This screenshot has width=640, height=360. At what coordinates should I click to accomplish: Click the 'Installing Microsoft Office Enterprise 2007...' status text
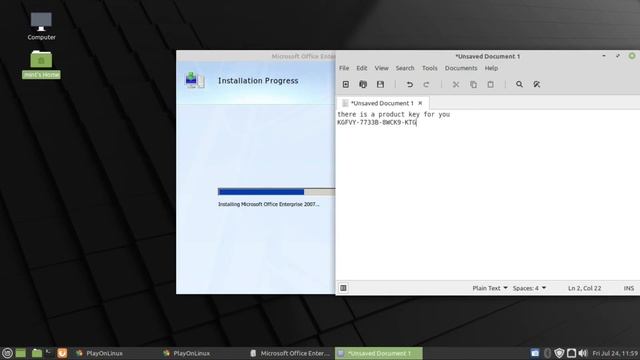pyautogui.click(x=269, y=204)
